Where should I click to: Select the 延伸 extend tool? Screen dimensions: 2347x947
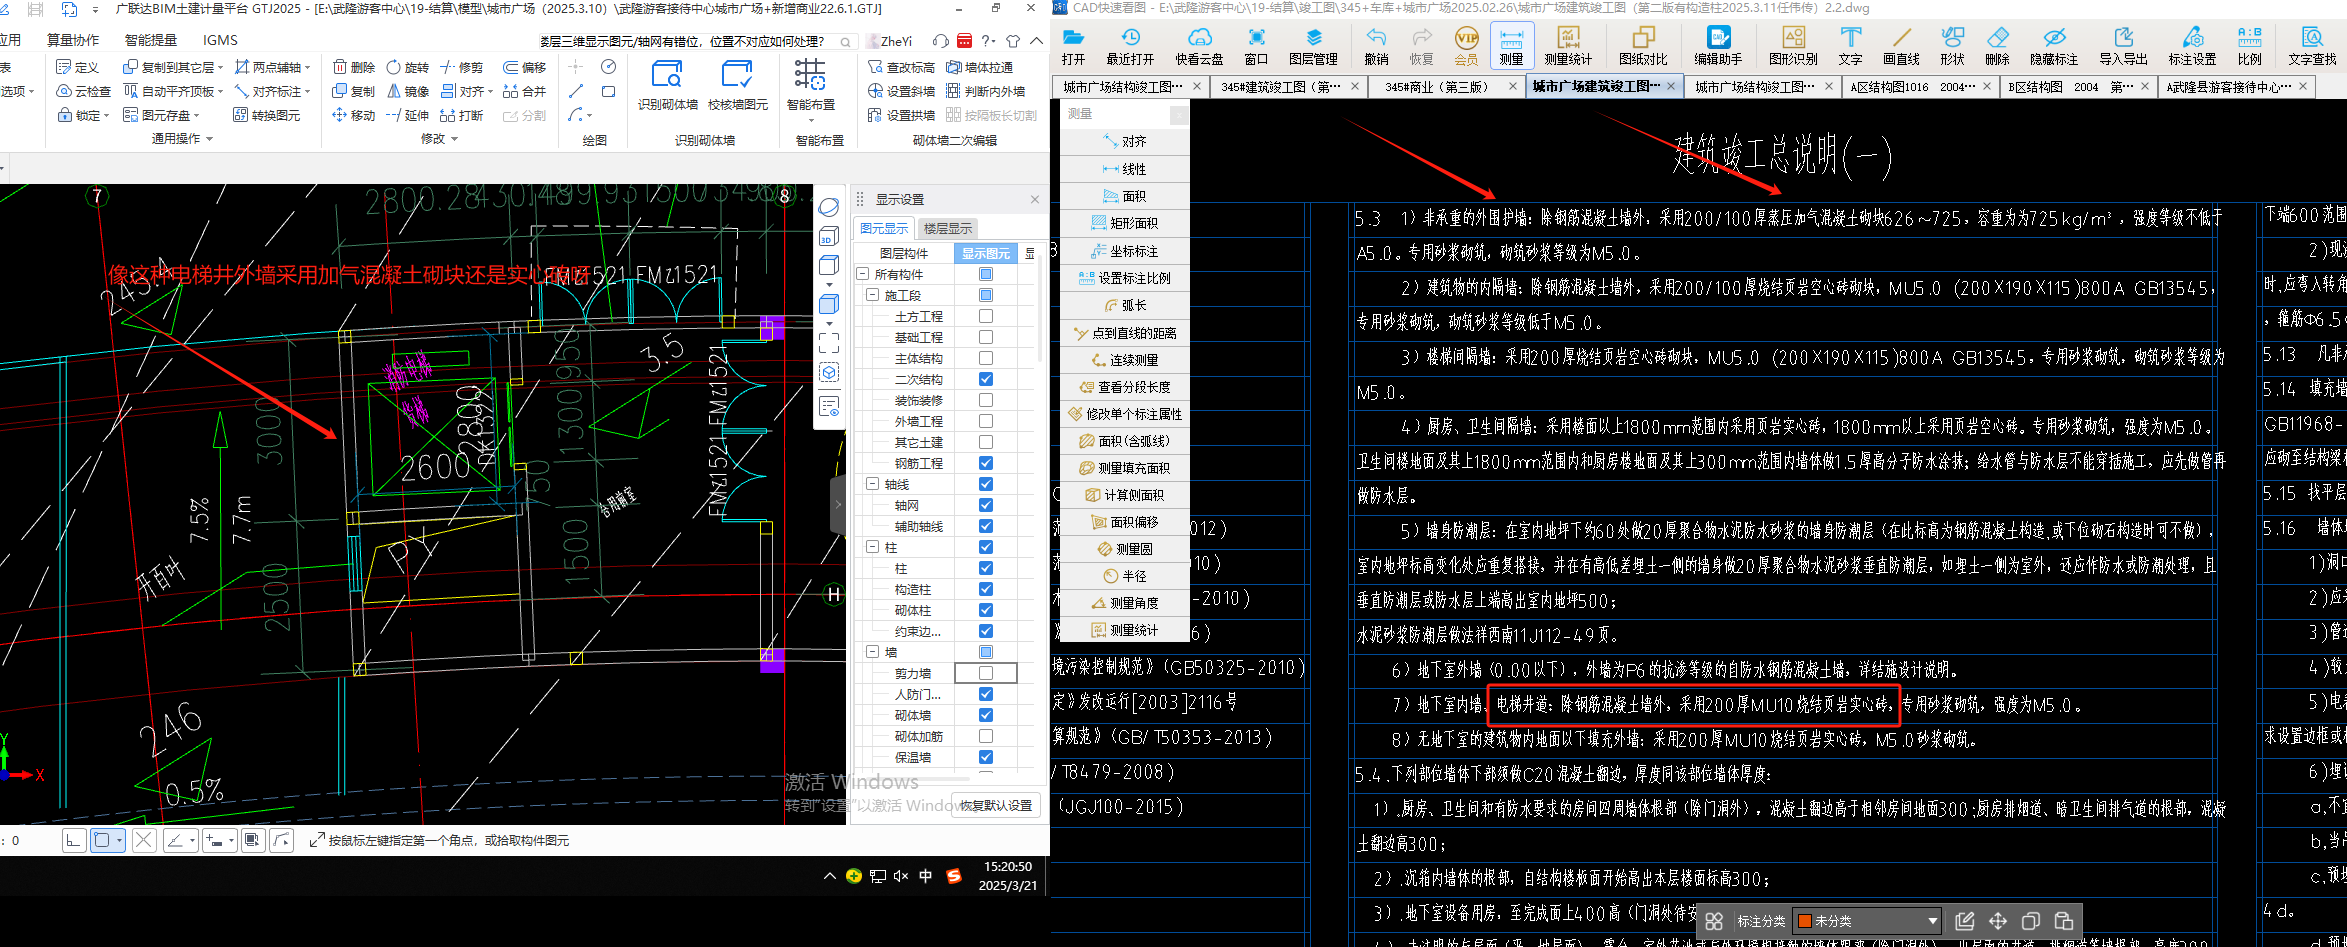pos(408,115)
